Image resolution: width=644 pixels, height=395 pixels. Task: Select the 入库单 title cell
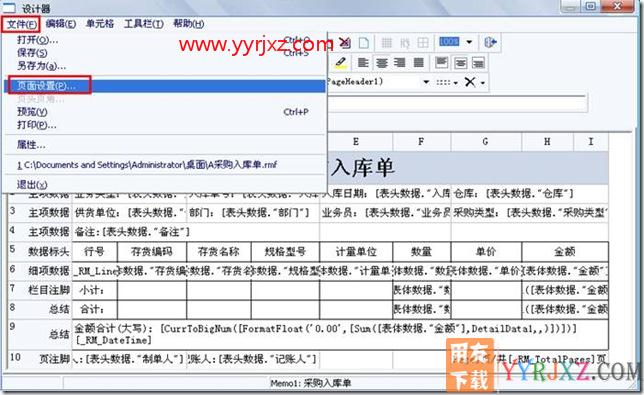[x=468, y=168]
